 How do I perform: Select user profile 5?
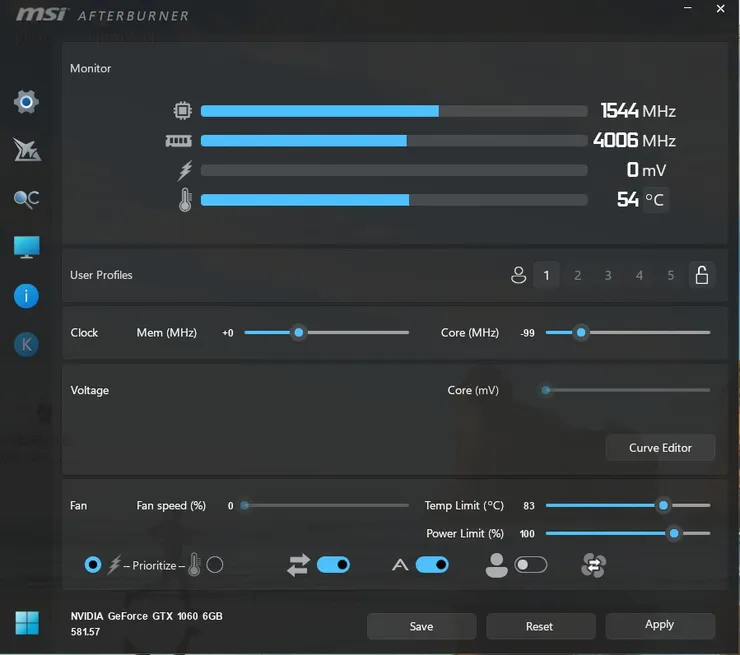[x=670, y=275]
